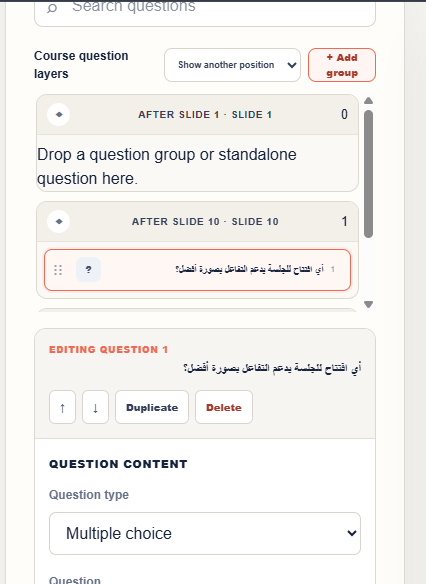Click the question mark type badge
The height and width of the screenshot is (584, 426).
point(89,269)
